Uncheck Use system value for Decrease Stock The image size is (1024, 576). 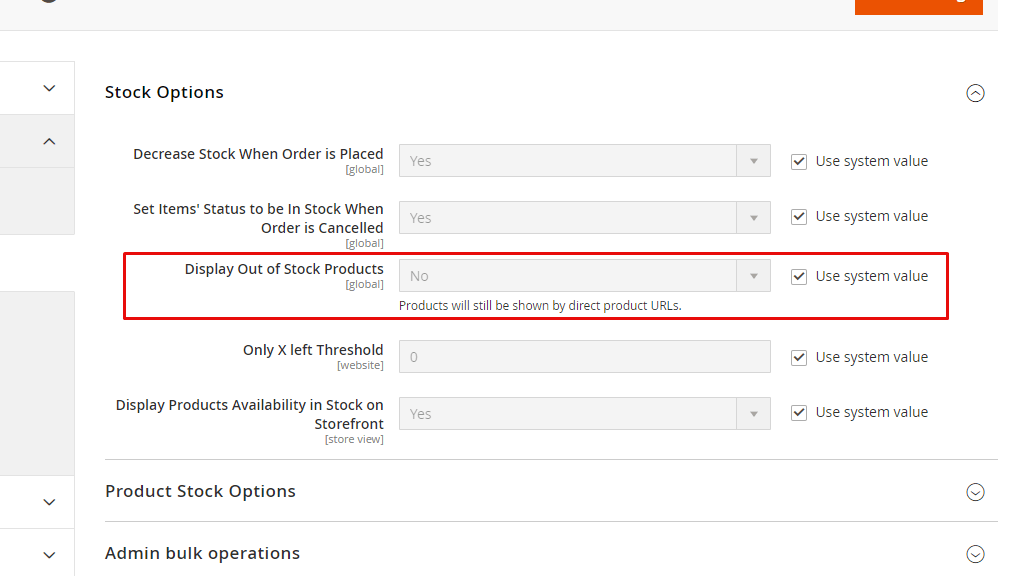point(799,161)
